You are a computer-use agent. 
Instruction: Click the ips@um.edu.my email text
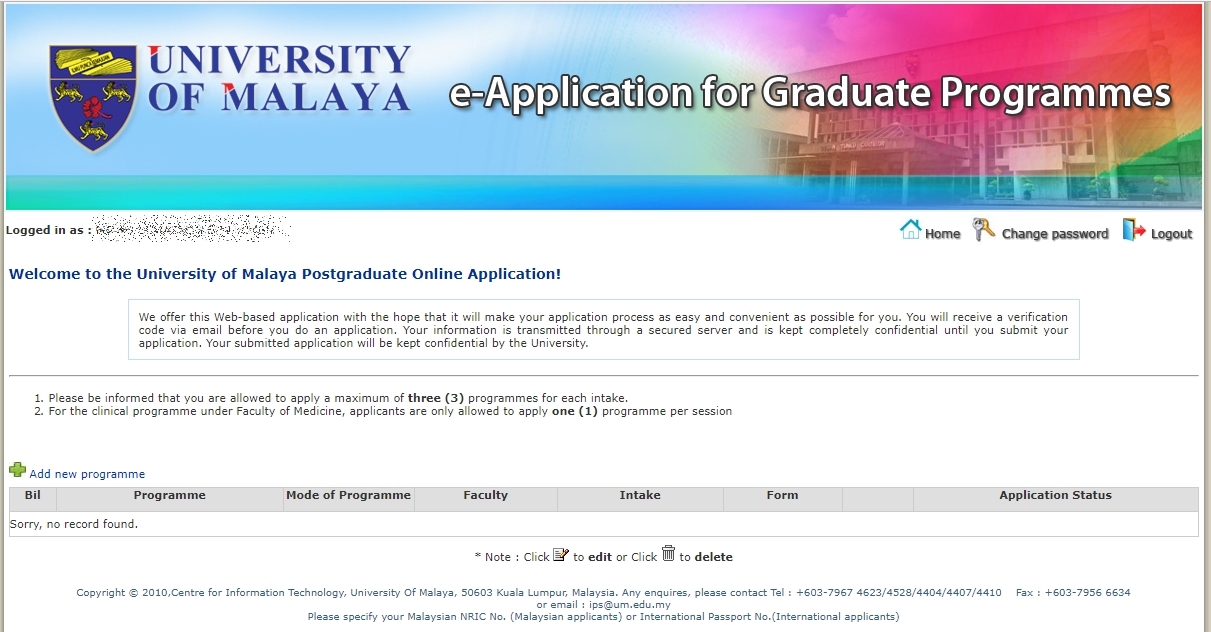(629, 605)
